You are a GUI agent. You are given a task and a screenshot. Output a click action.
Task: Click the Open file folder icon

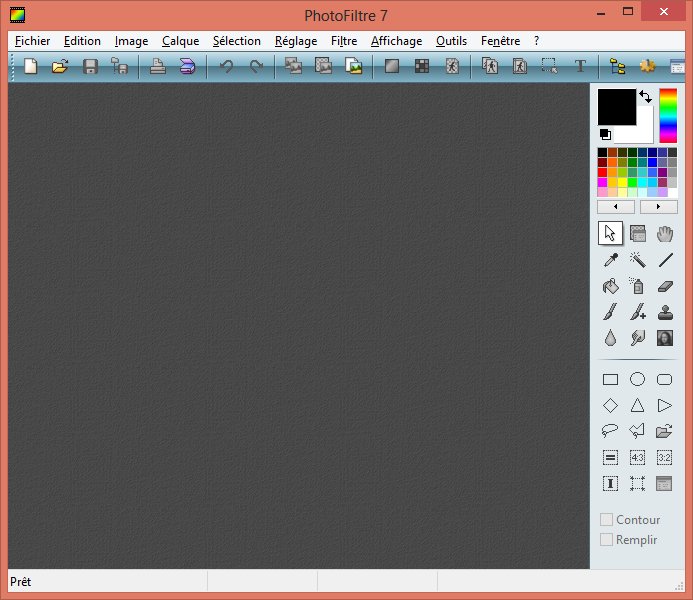pyautogui.click(x=60, y=67)
